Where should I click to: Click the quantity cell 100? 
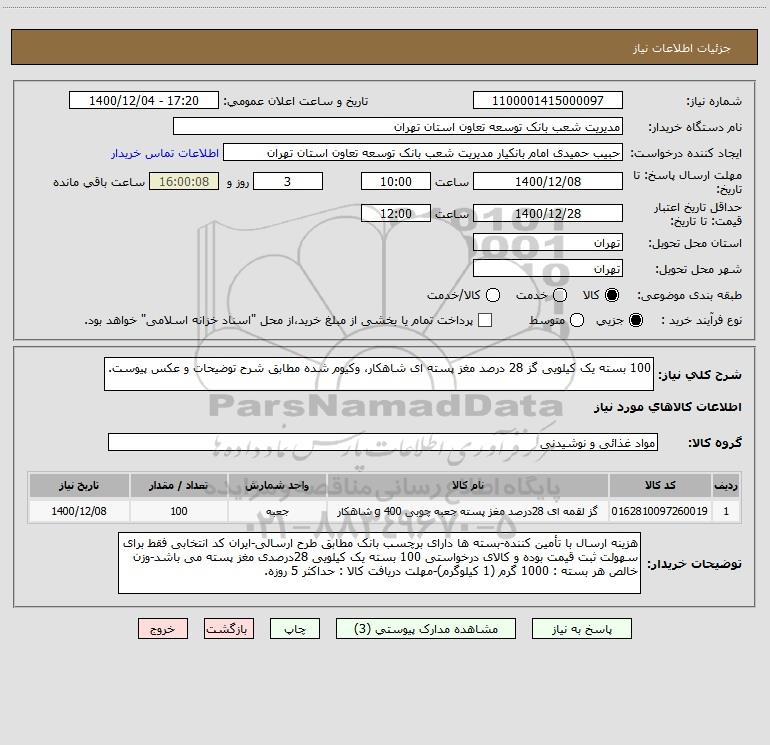coord(179,511)
